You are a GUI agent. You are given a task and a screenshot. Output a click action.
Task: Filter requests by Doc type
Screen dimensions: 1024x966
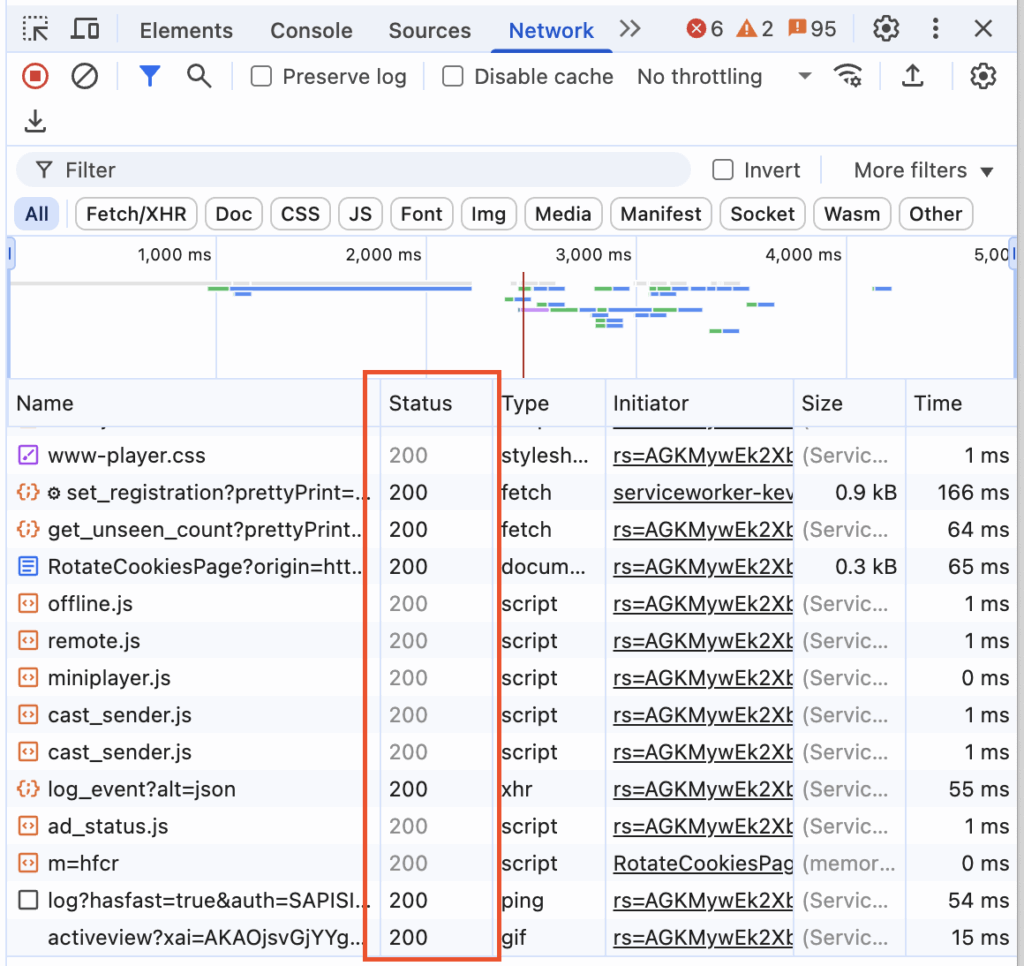click(234, 214)
